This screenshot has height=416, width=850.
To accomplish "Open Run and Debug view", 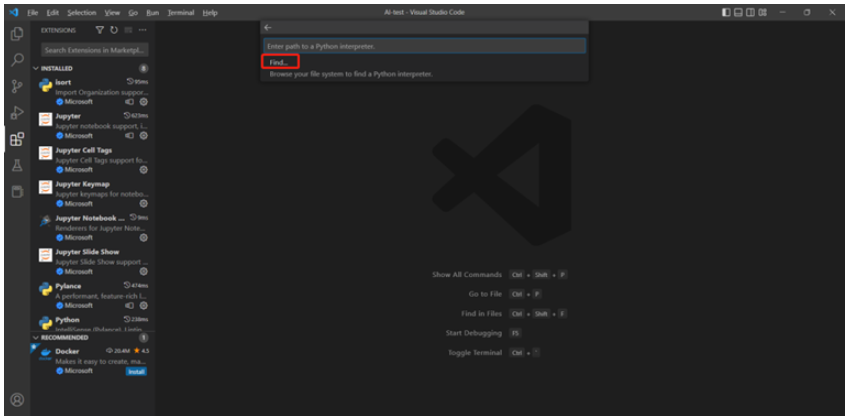I will (x=17, y=112).
